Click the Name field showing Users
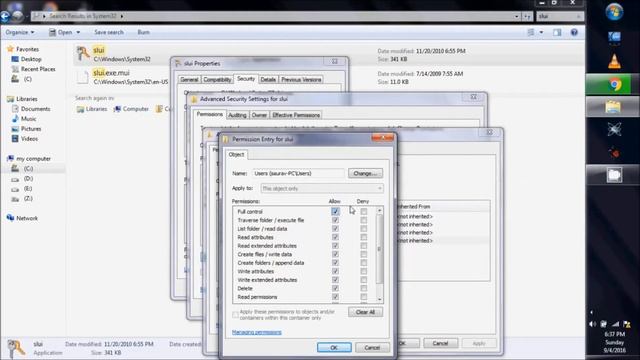This screenshot has height=360, width=640. pos(299,173)
